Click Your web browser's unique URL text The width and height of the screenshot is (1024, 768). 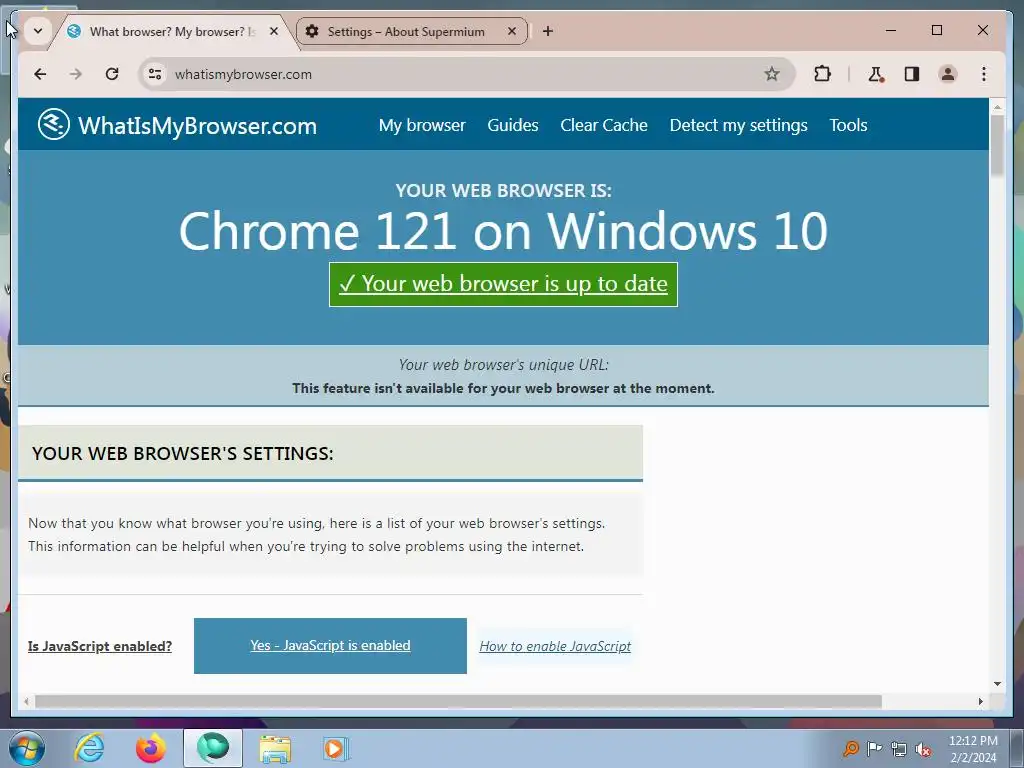(x=504, y=364)
